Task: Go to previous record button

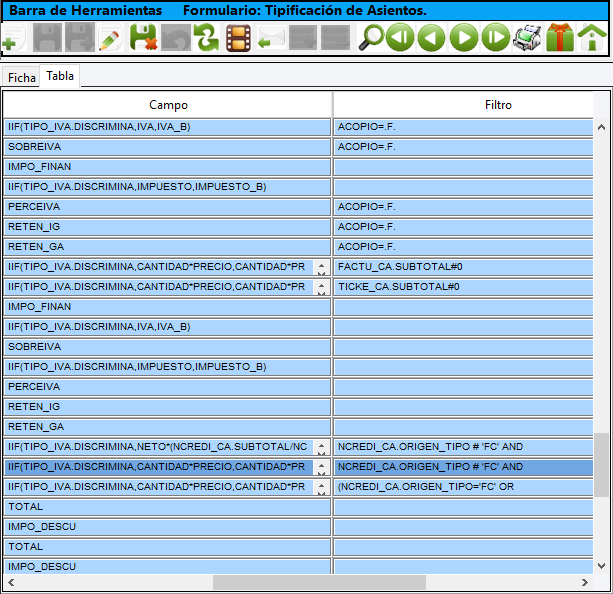Action: [x=432, y=38]
